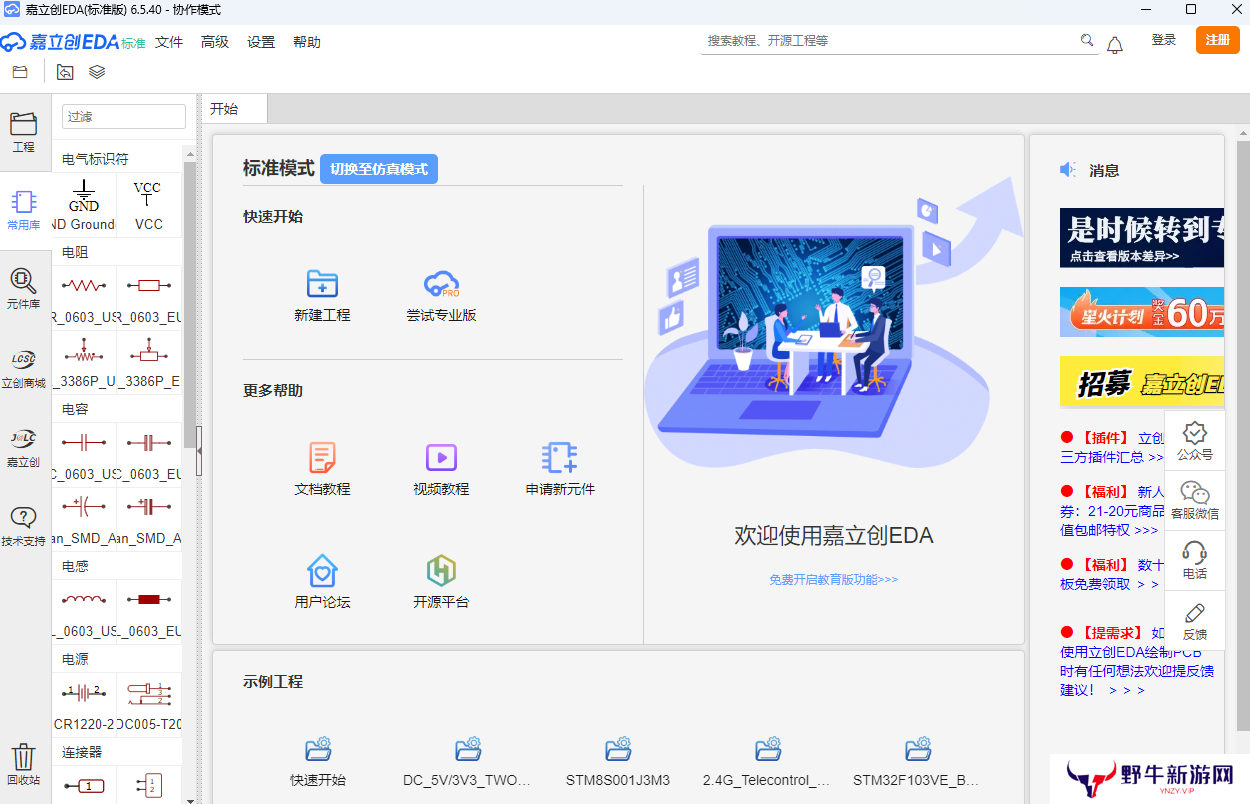The image size is (1250, 804).
Task: Open the 立创商城 LCSC store panel
Action: tap(23, 367)
